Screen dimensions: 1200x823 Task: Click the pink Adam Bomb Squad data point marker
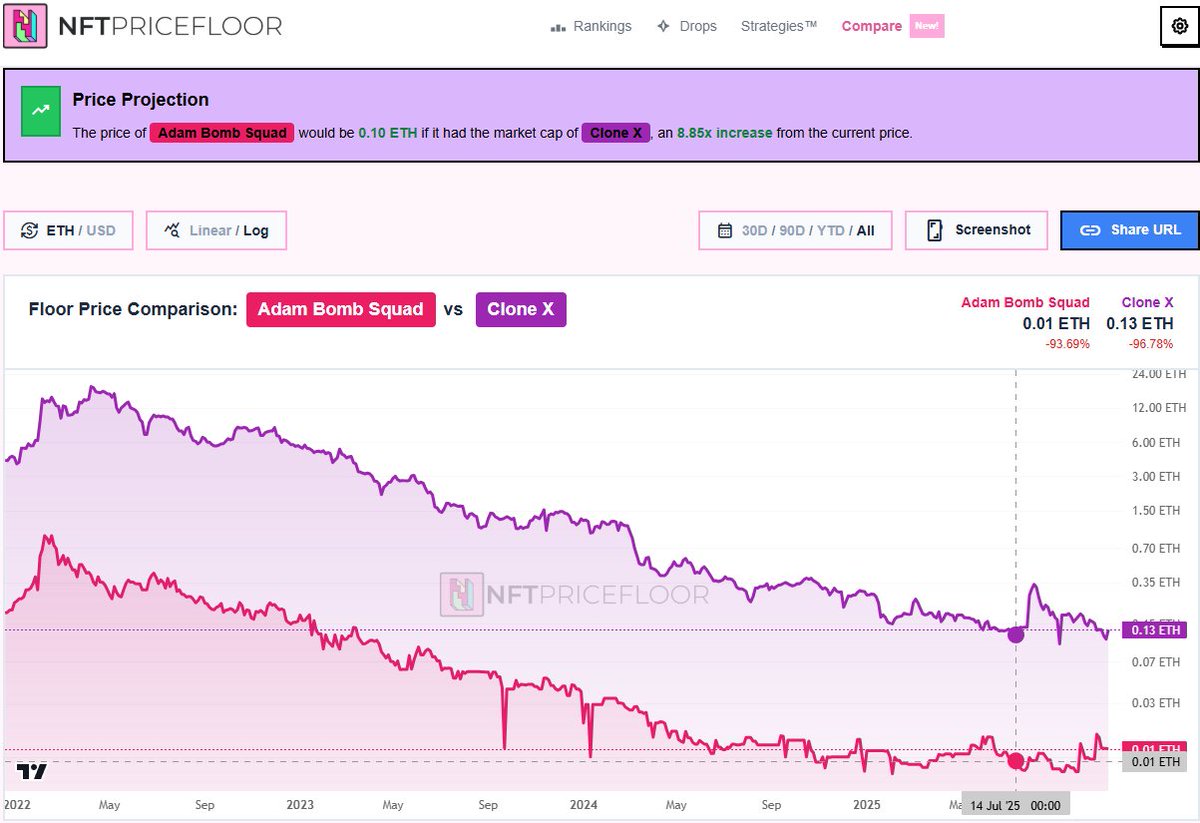tap(1016, 761)
